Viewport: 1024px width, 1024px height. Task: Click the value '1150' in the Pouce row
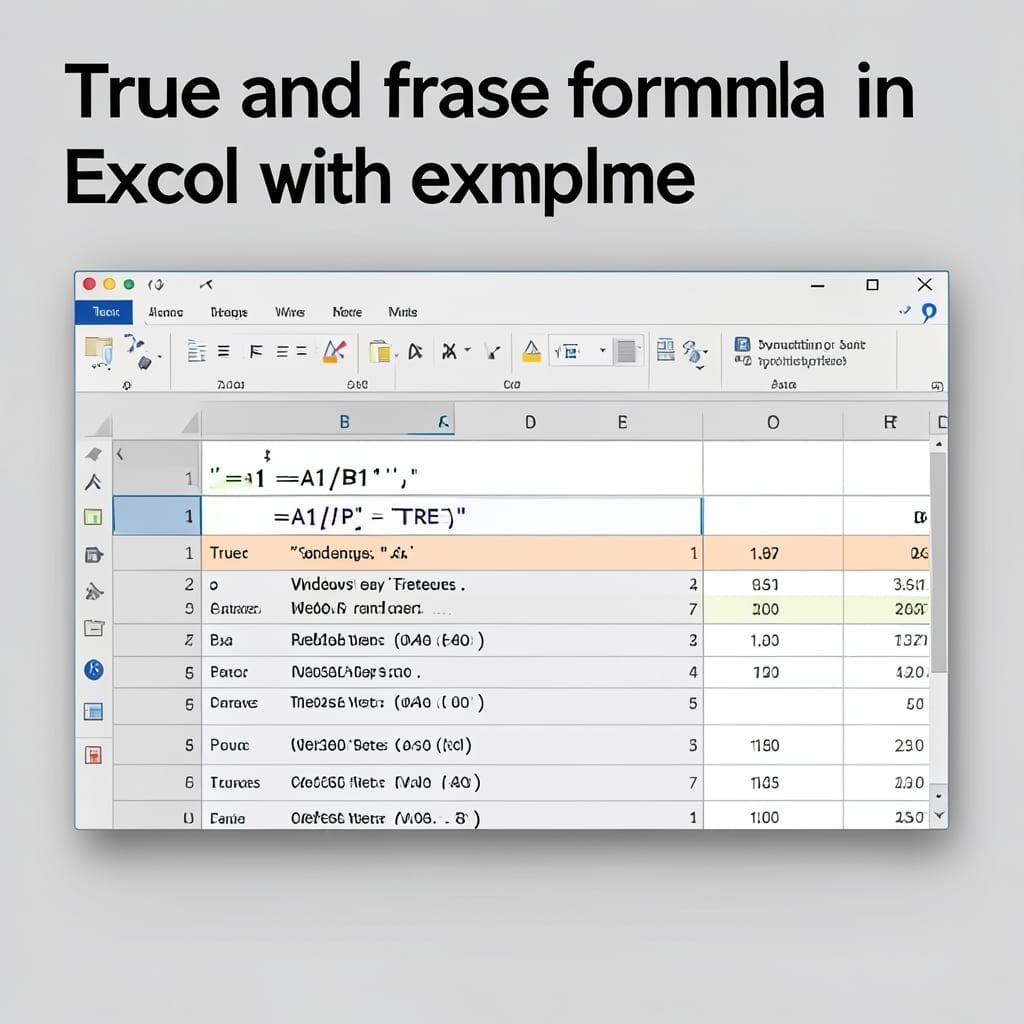tap(764, 745)
